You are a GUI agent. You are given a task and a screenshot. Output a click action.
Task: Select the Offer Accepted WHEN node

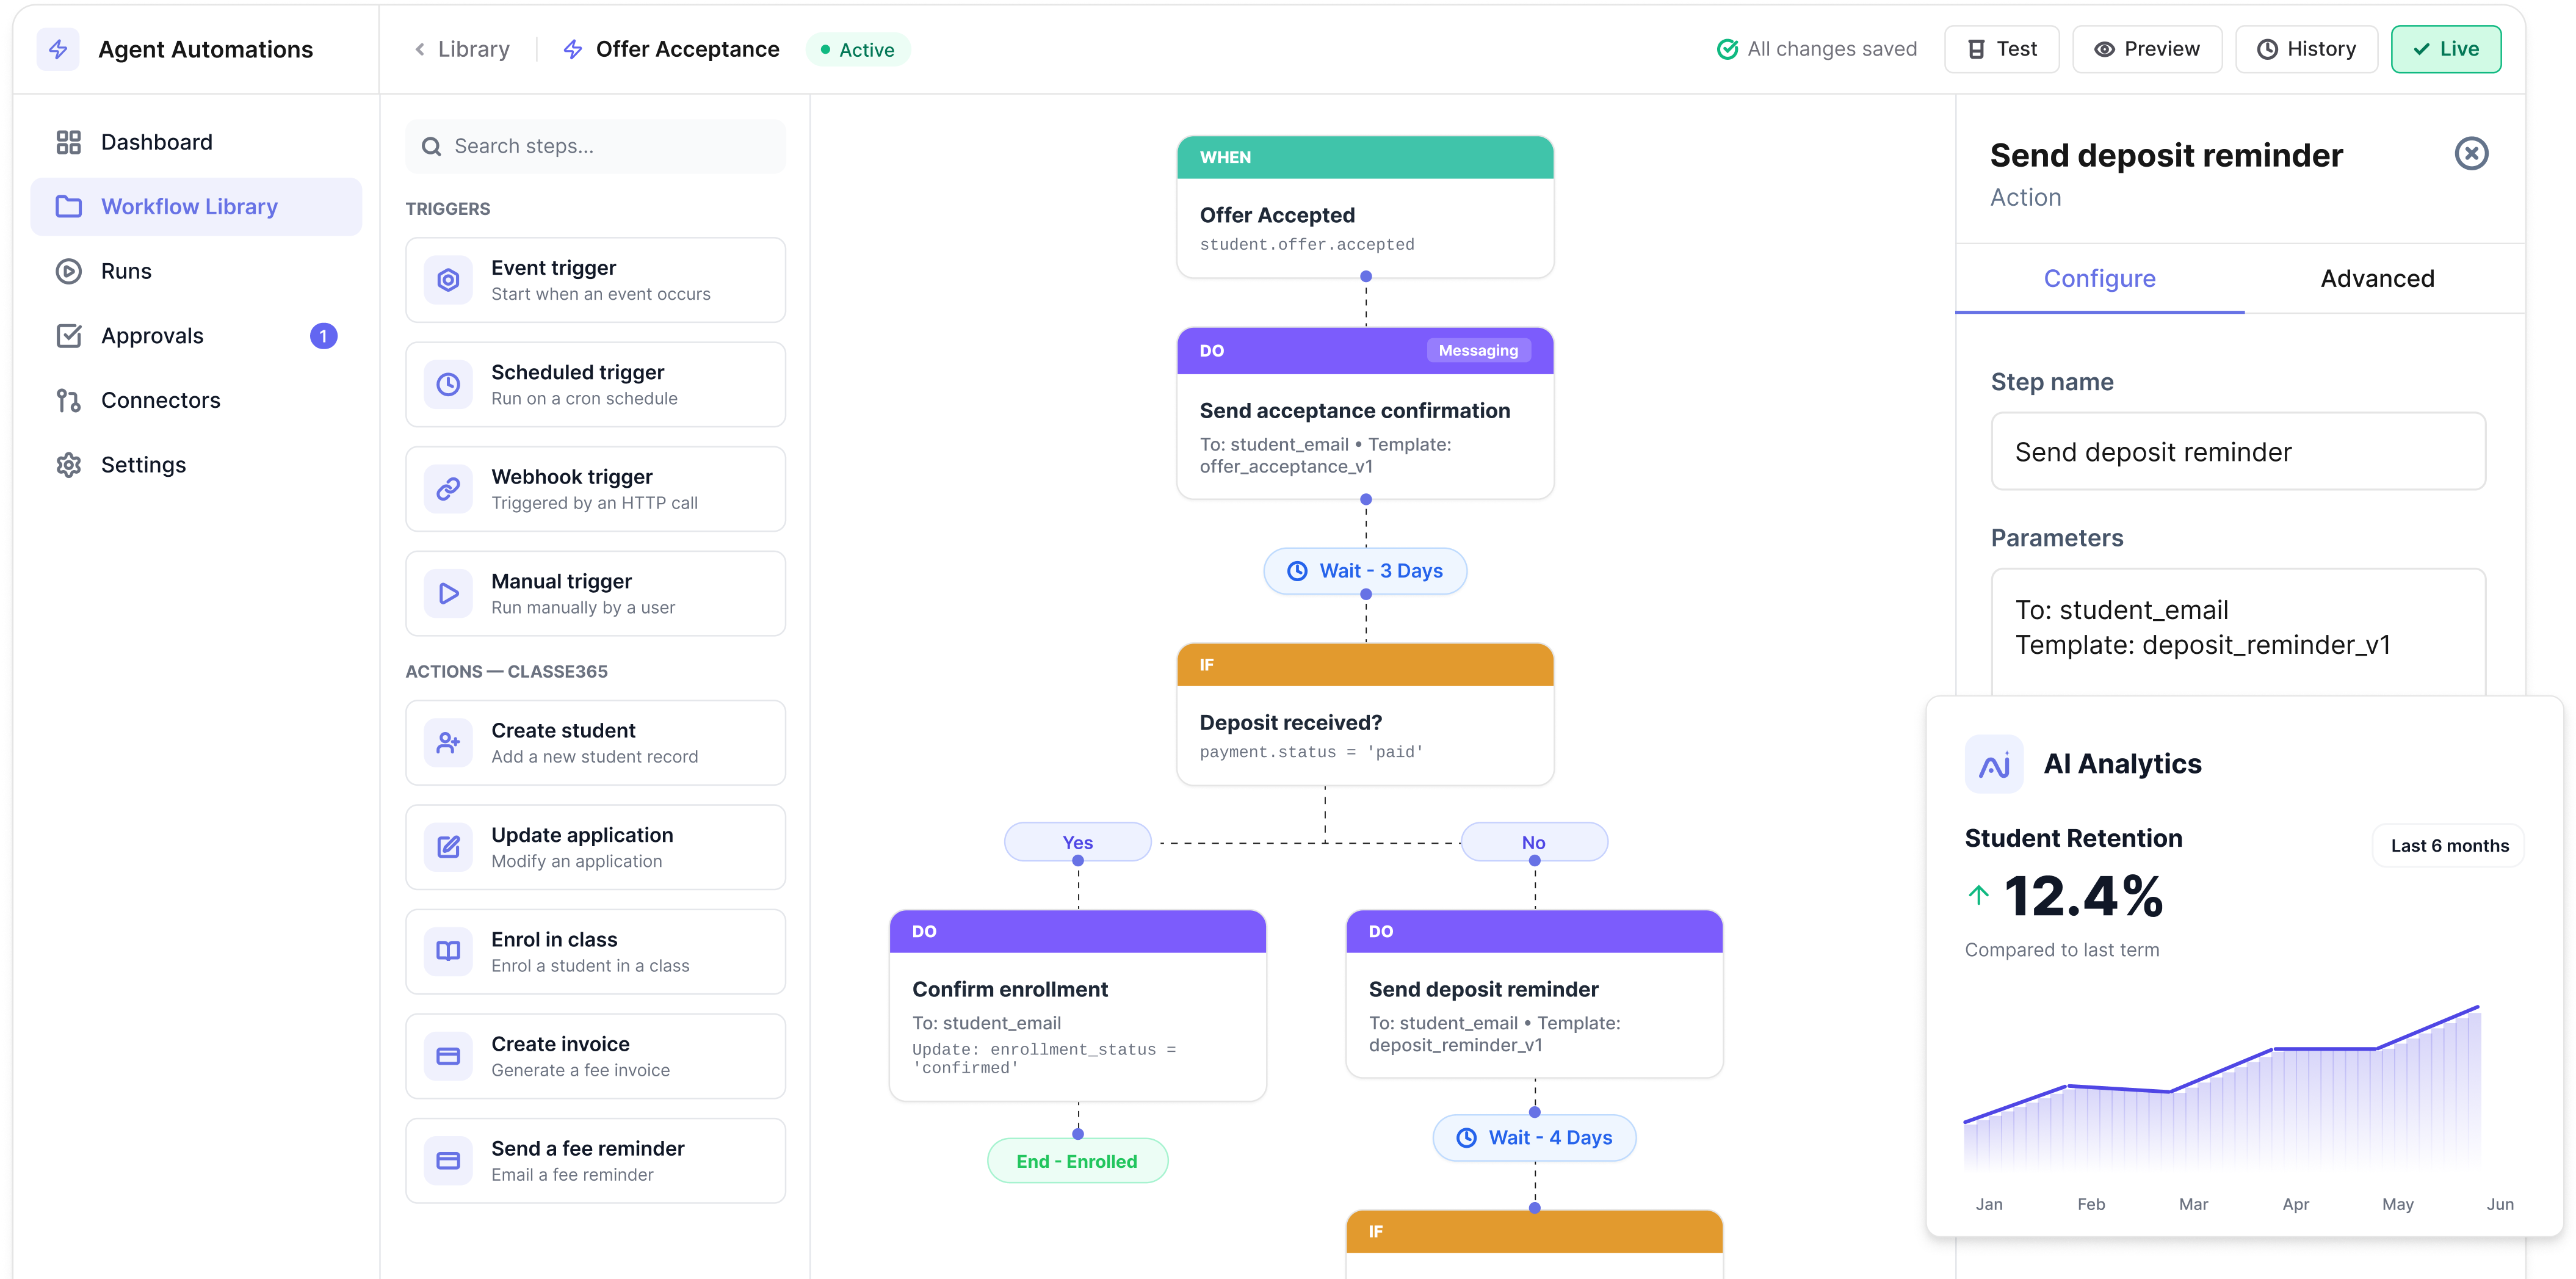[x=1365, y=207]
